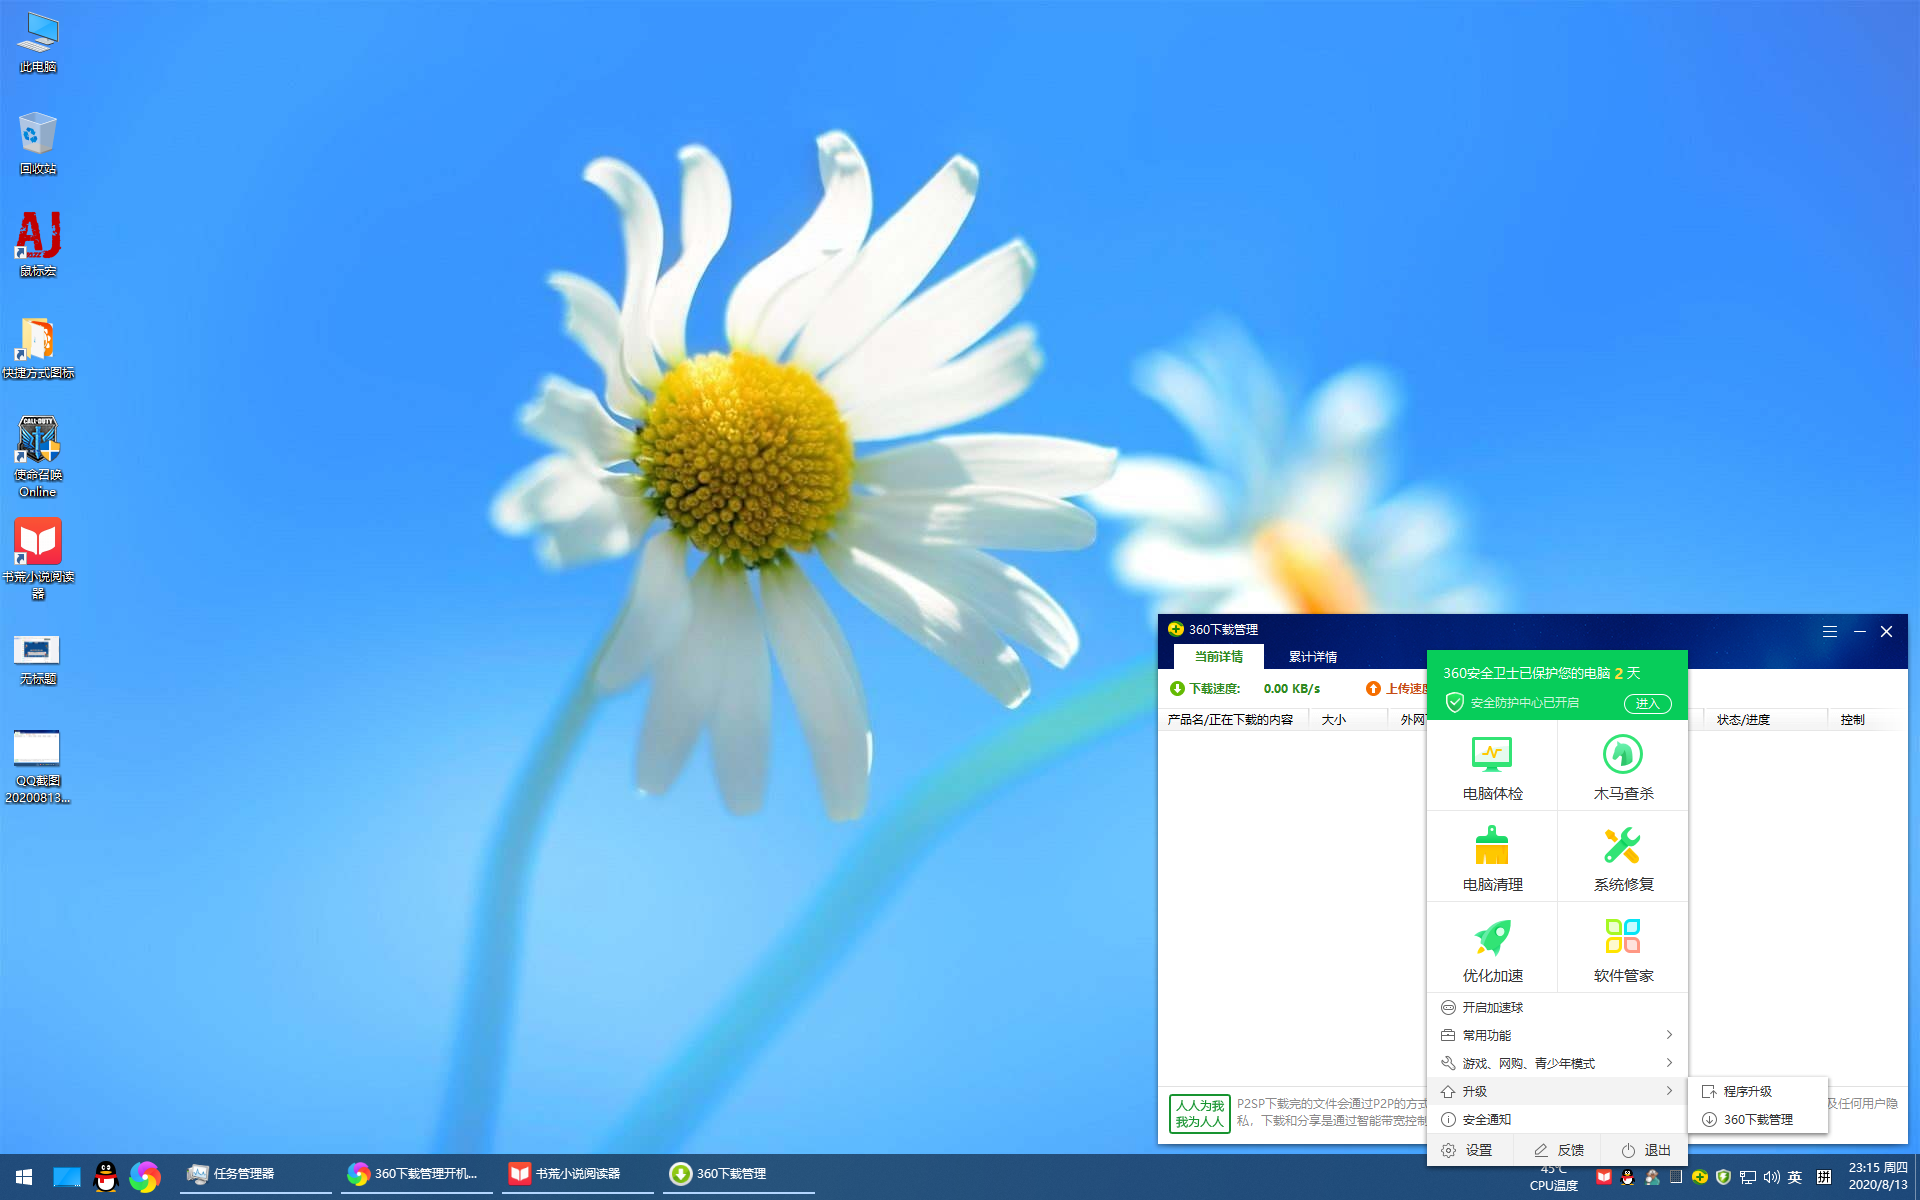Open 书荒小说阅读器 desktop shortcut
Image resolution: width=1920 pixels, height=1200 pixels.
[38, 559]
